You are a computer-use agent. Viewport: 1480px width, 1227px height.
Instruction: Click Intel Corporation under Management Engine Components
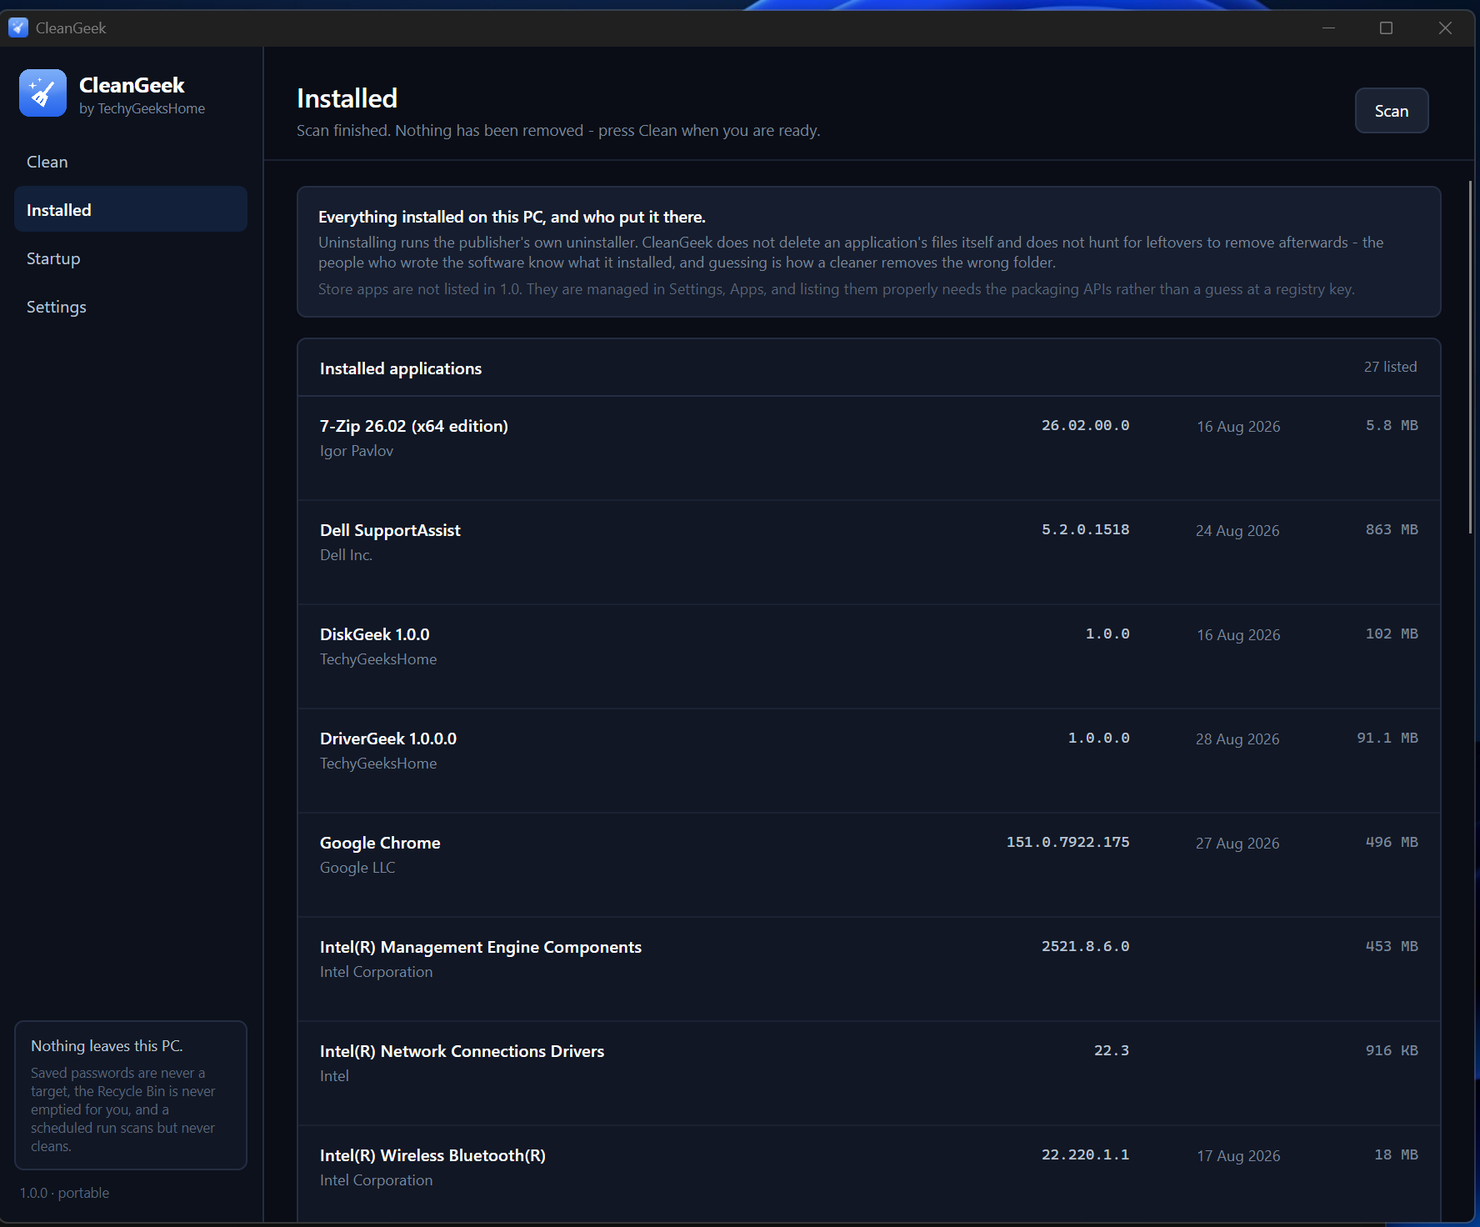(376, 971)
